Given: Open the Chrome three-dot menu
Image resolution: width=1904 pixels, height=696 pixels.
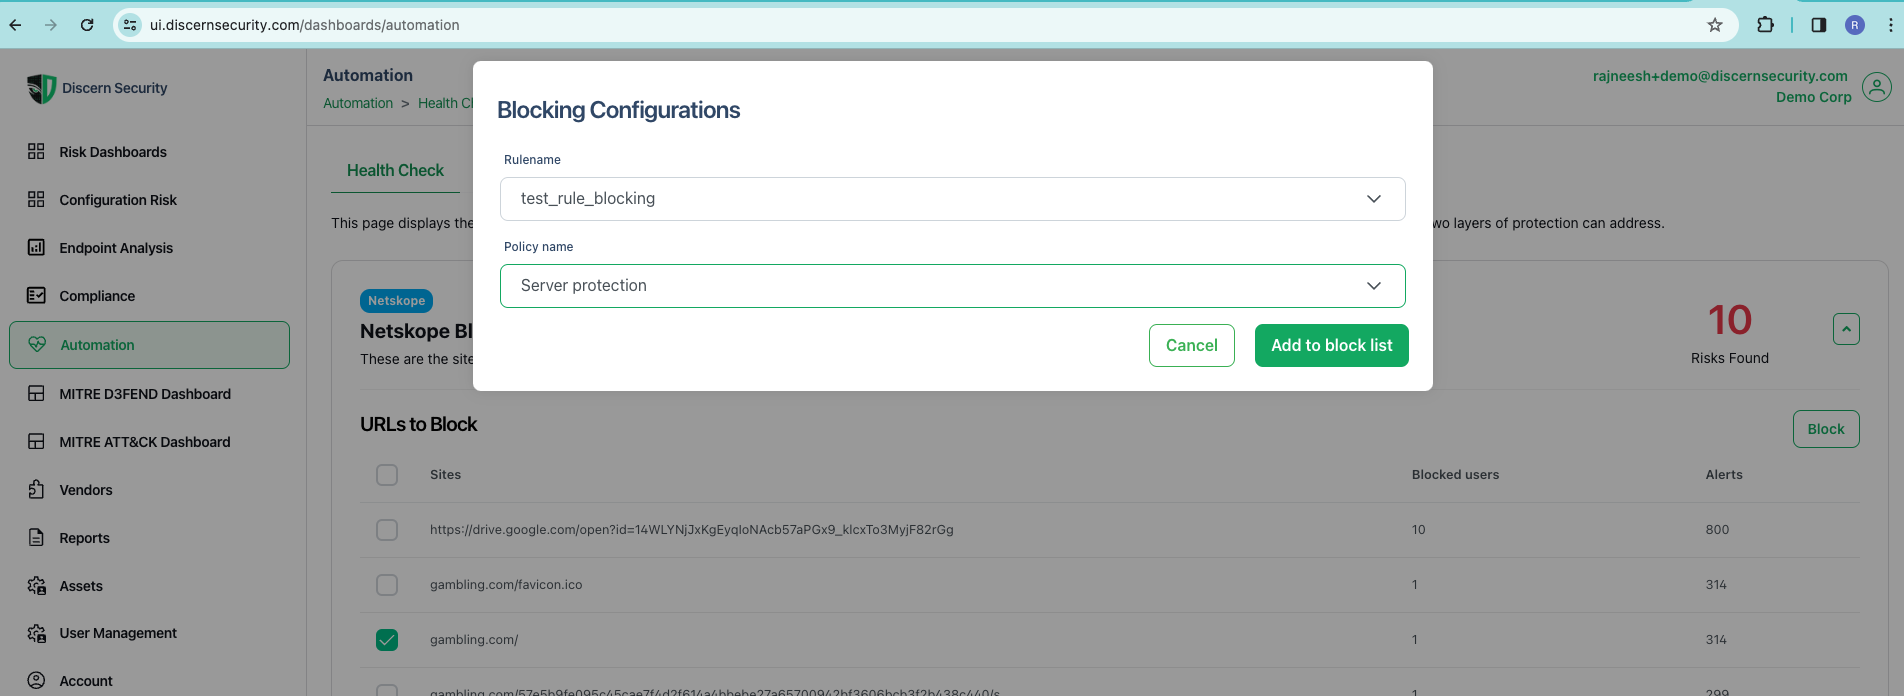Looking at the screenshot, I should click(1889, 25).
